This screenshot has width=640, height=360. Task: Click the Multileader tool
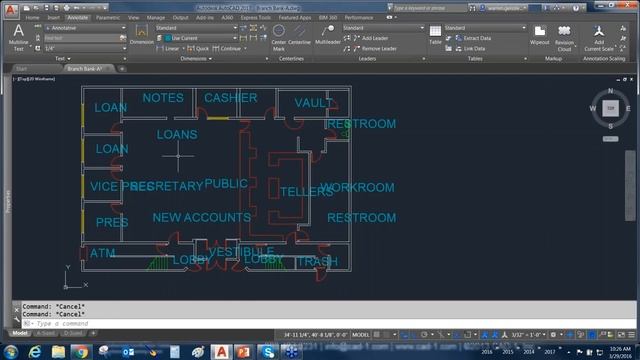click(328, 34)
